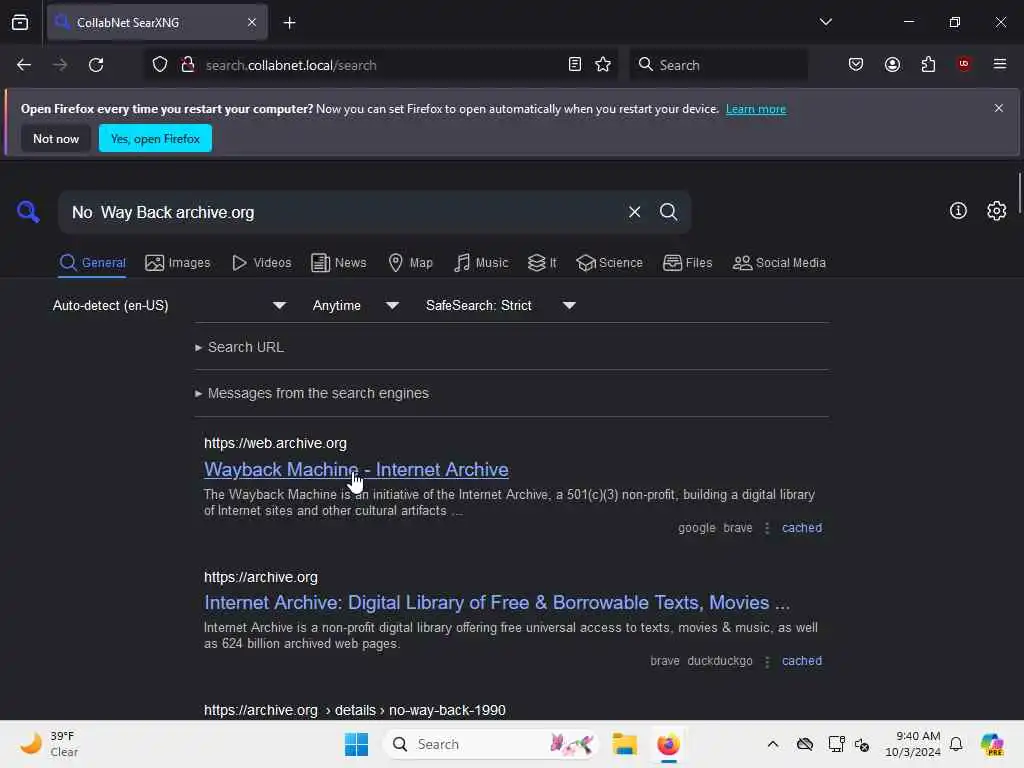Click the site security padlock icon
This screenshot has width=1024, height=768.
188,65
